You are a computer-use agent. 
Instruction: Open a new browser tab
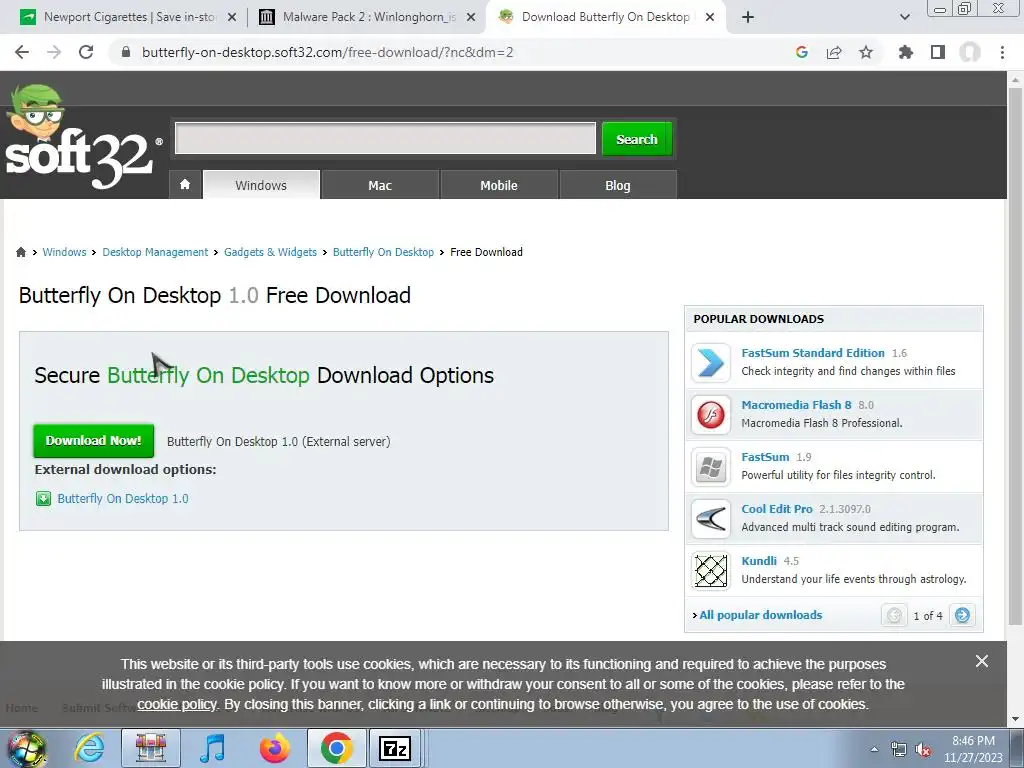click(748, 17)
